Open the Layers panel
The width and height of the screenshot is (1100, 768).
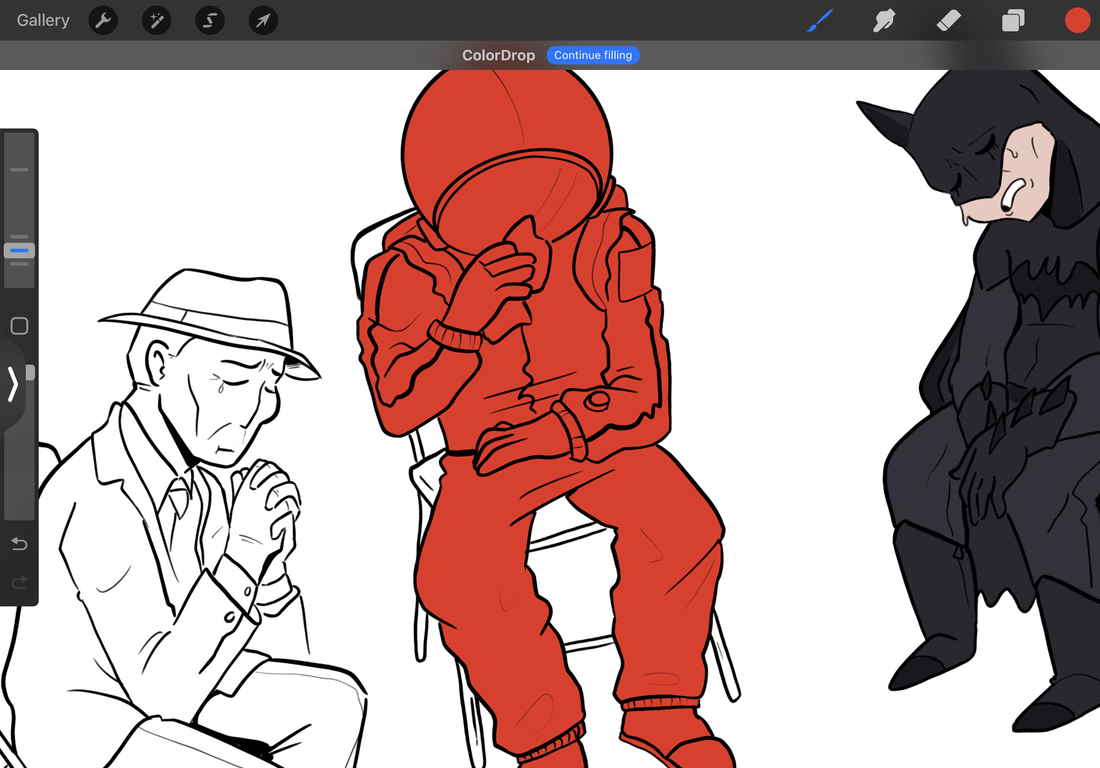point(1013,20)
